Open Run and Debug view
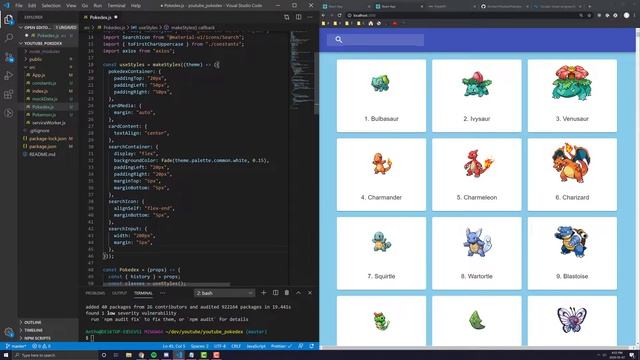Screen dimensions: 640x360 tap(9, 76)
